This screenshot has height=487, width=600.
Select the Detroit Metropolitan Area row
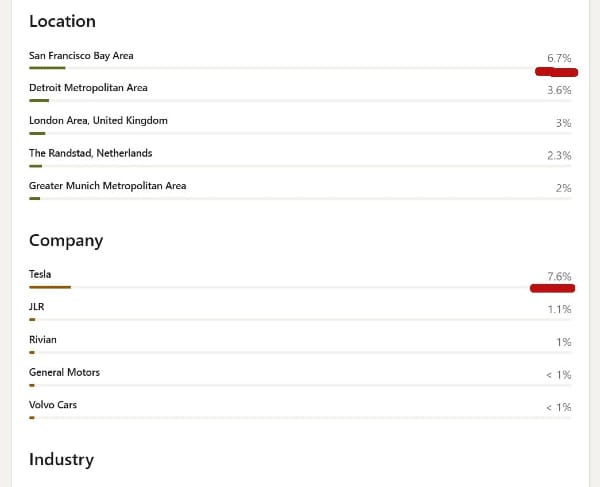300,92
